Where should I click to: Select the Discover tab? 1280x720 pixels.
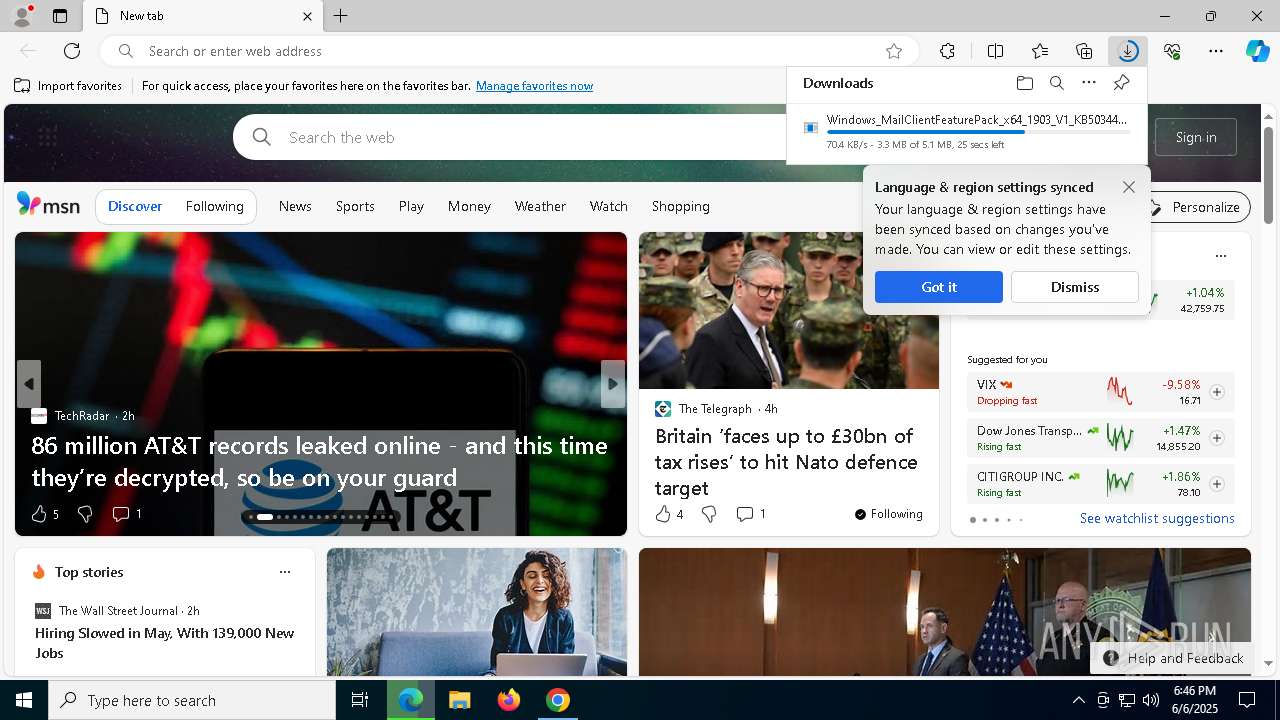(x=135, y=206)
